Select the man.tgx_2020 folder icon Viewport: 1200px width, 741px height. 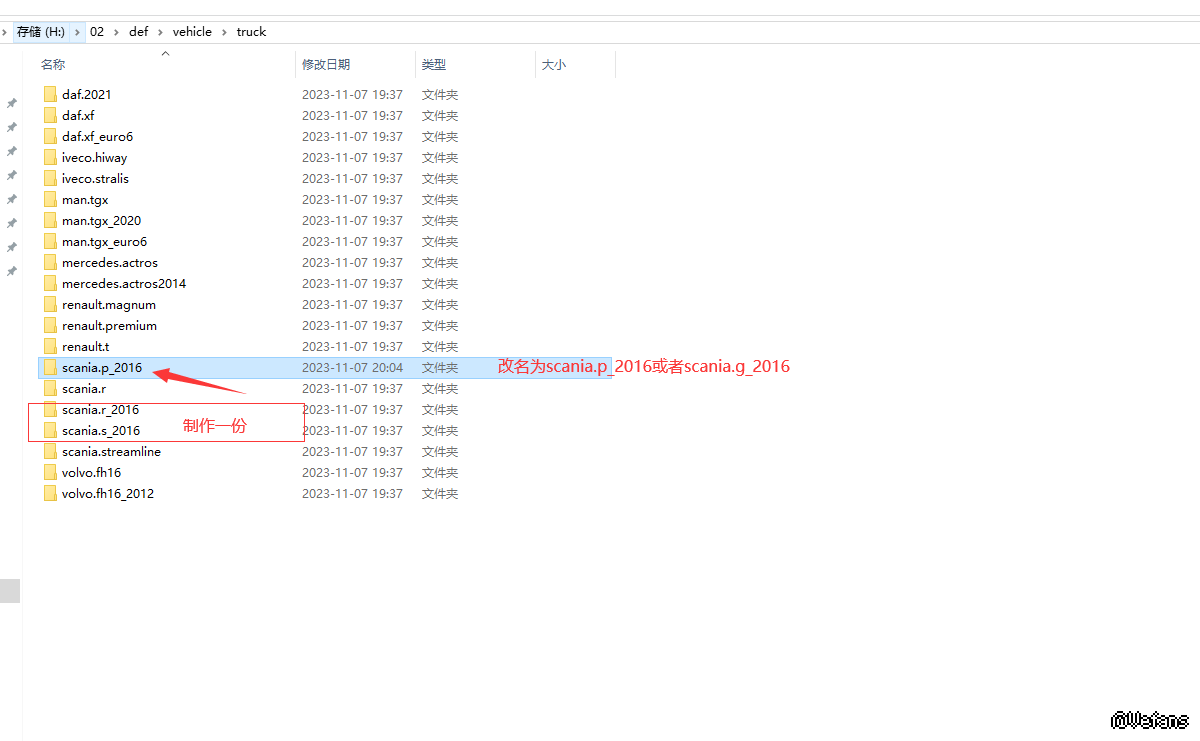[x=50, y=220]
